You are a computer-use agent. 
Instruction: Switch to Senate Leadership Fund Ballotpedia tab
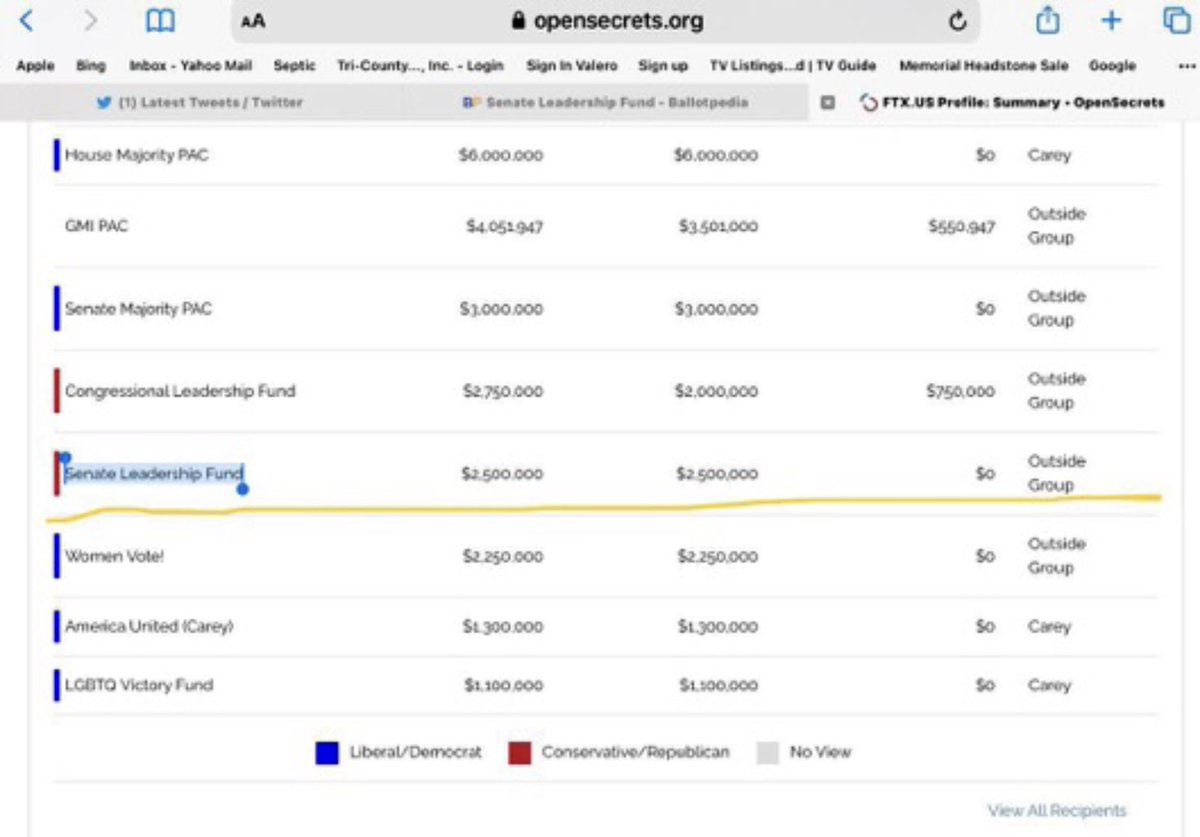(x=606, y=102)
